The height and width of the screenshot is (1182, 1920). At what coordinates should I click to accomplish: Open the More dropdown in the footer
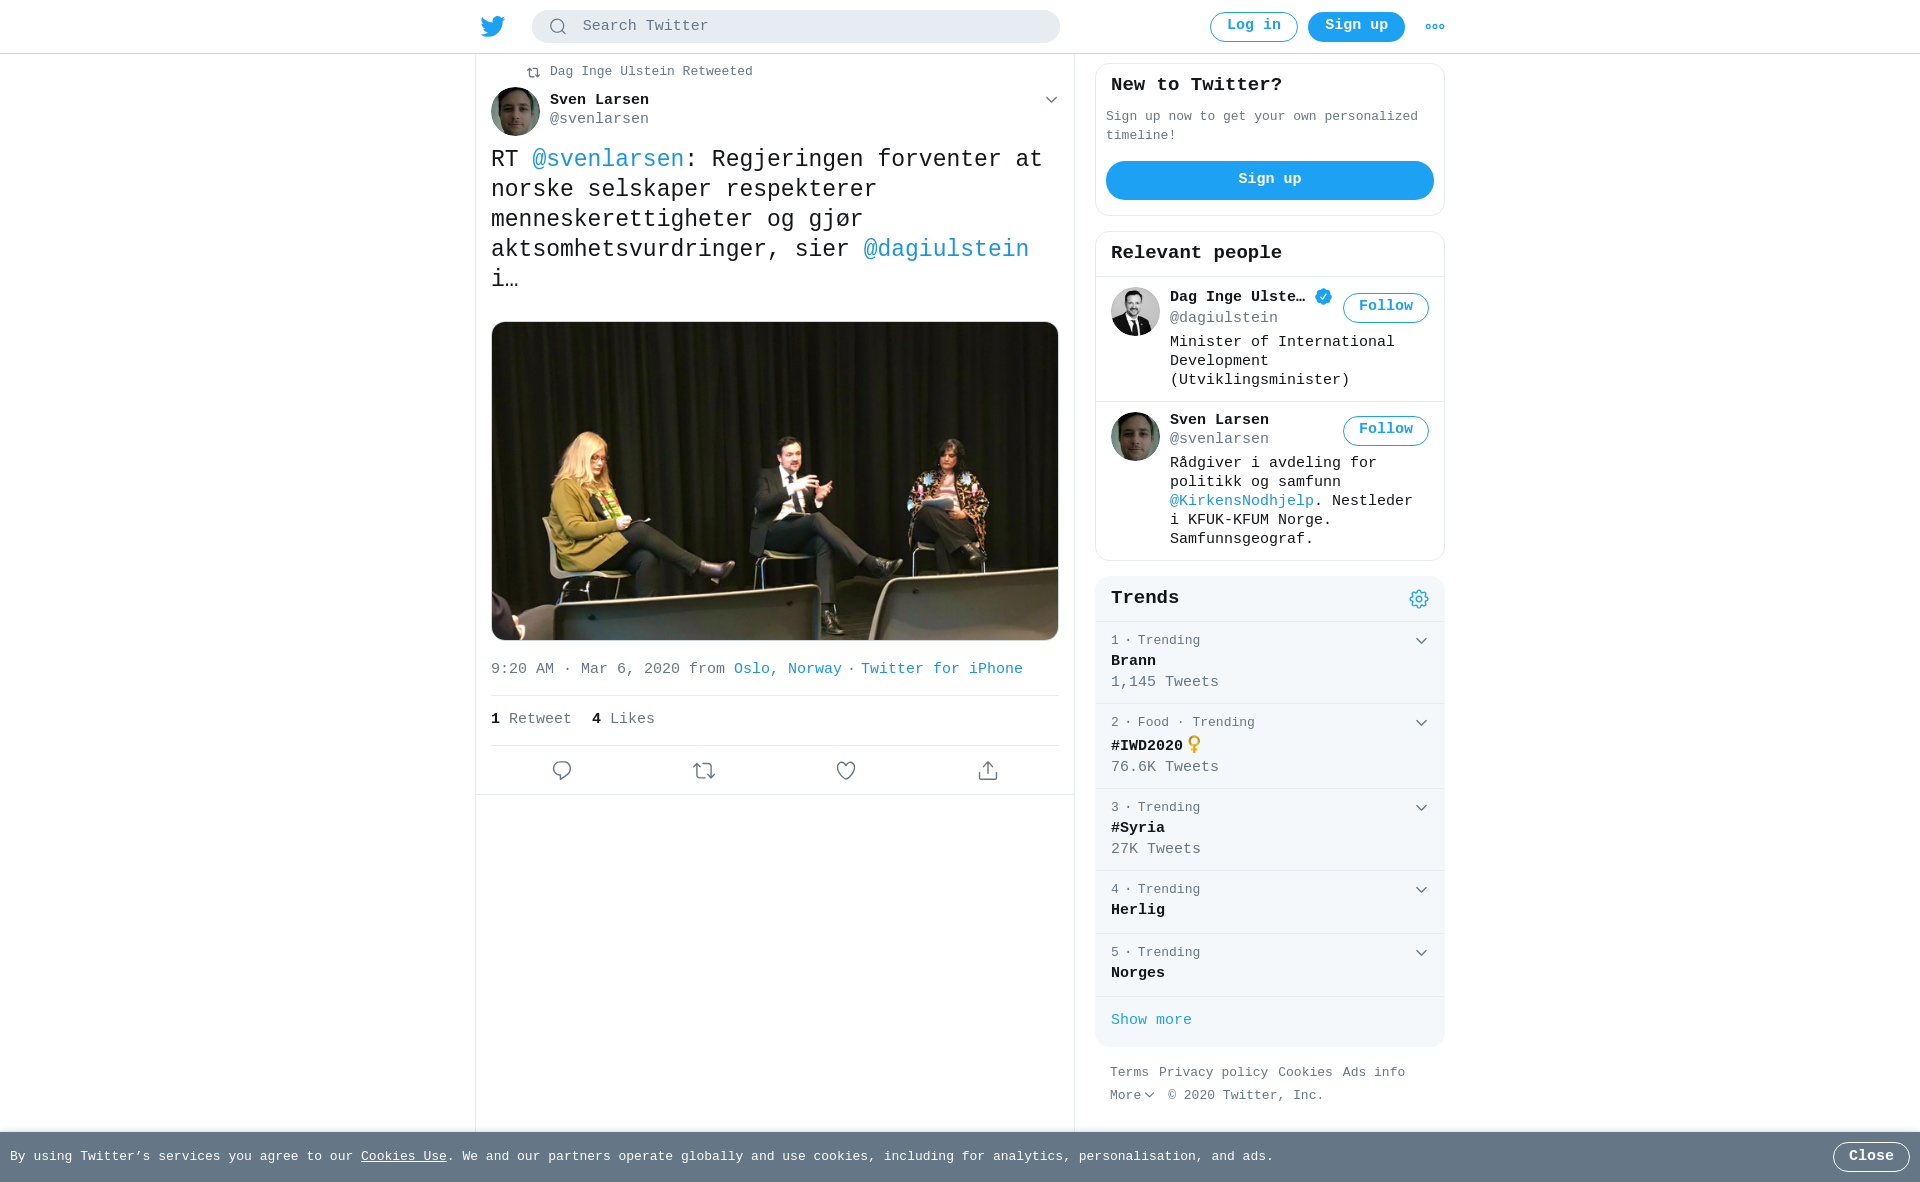(x=1132, y=1096)
